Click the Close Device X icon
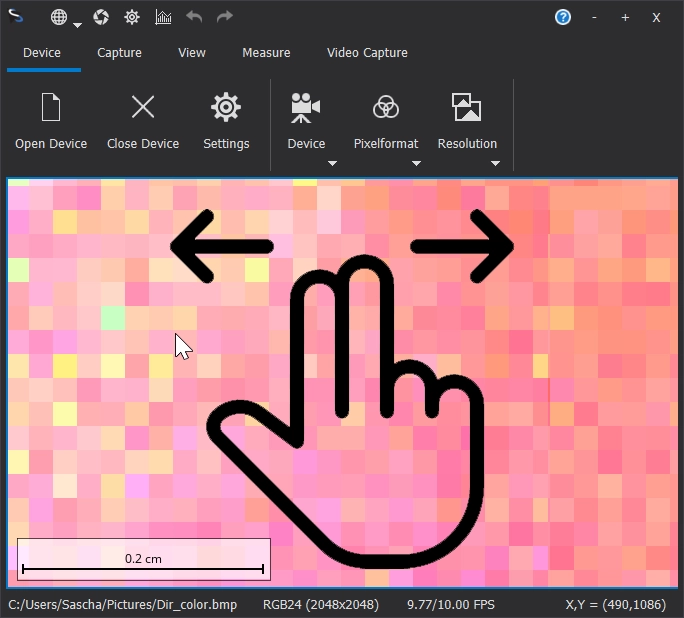 143,108
